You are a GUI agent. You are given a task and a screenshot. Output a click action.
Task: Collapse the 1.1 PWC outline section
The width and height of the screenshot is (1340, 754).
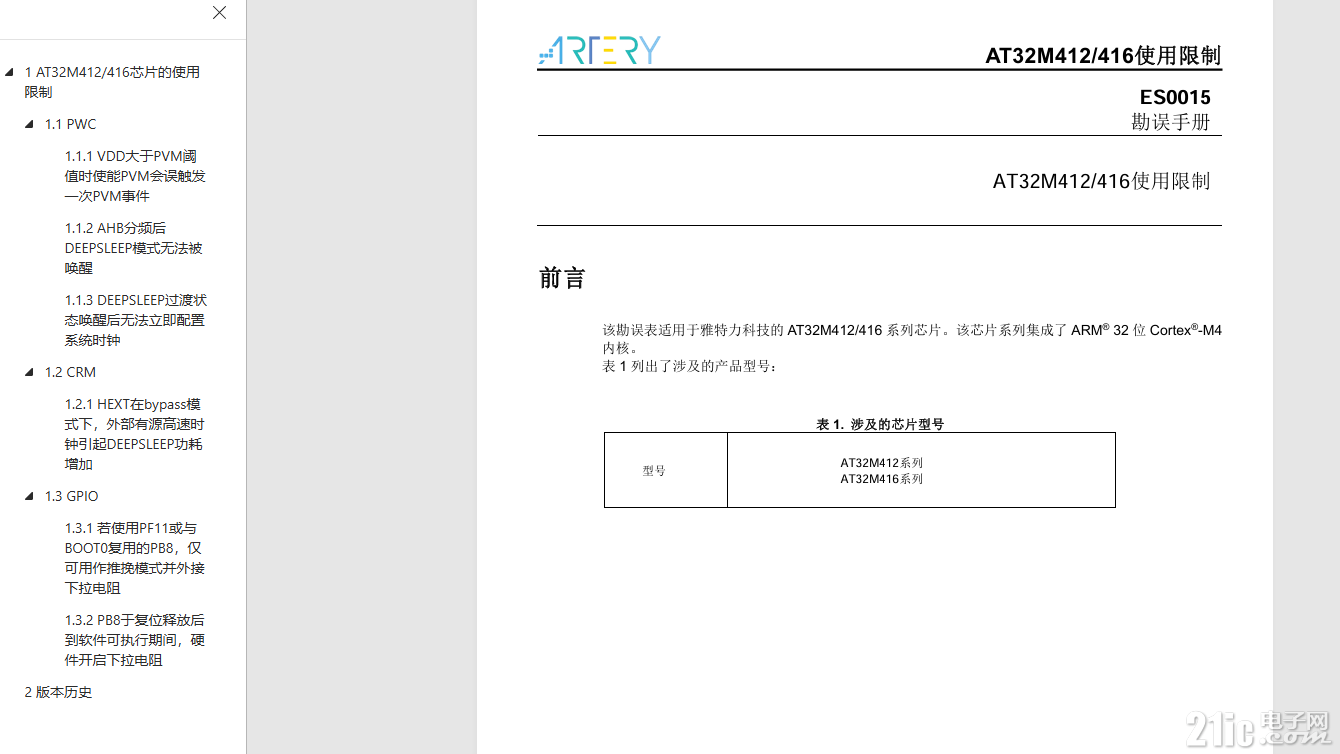click(x=29, y=124)
